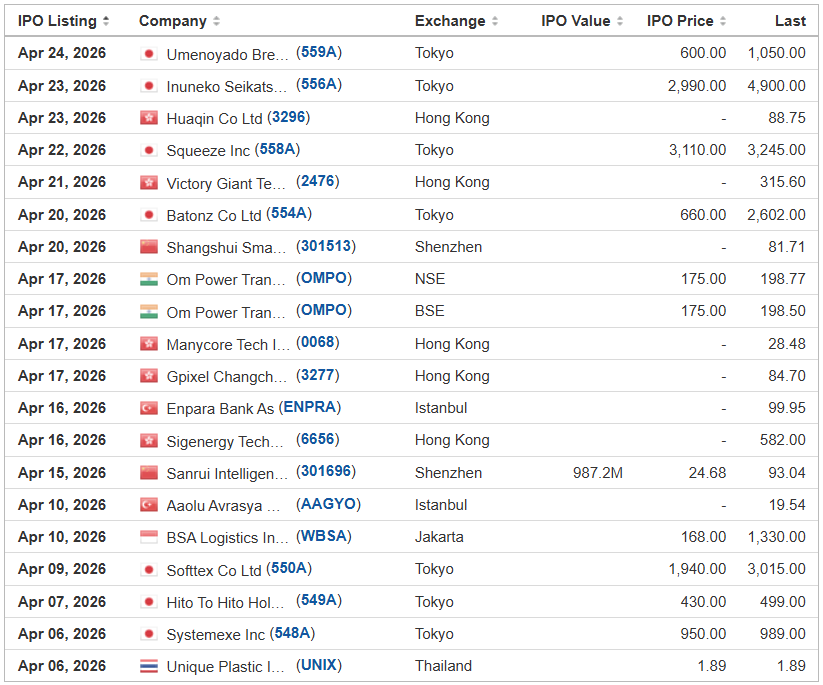Click the Last column header
Viewport: 823px width, 685px height.
coord(790,21)
